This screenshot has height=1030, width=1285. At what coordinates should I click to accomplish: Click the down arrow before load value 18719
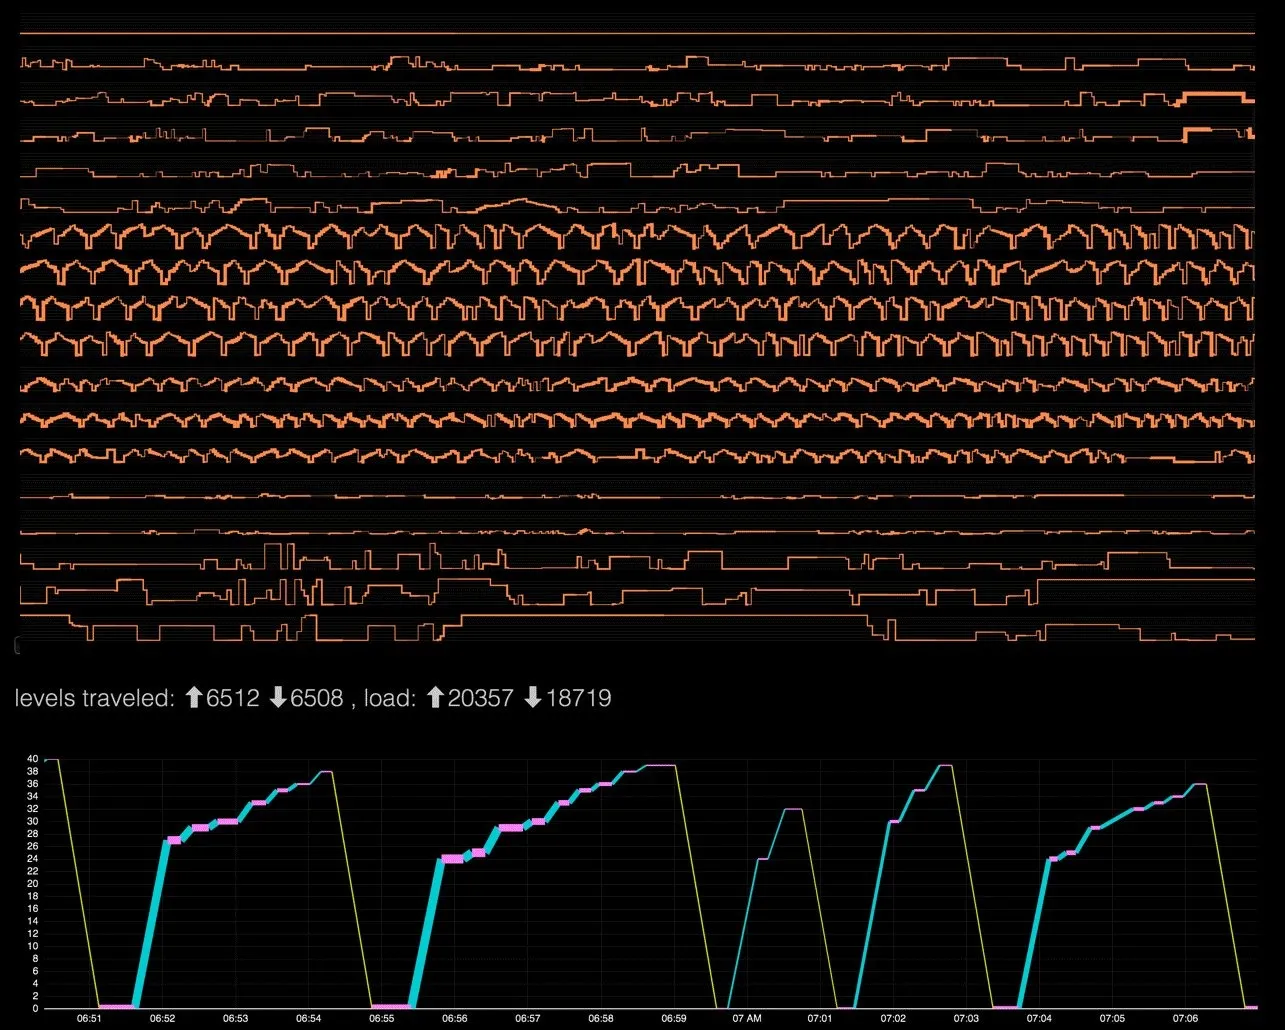click(533, 698)
